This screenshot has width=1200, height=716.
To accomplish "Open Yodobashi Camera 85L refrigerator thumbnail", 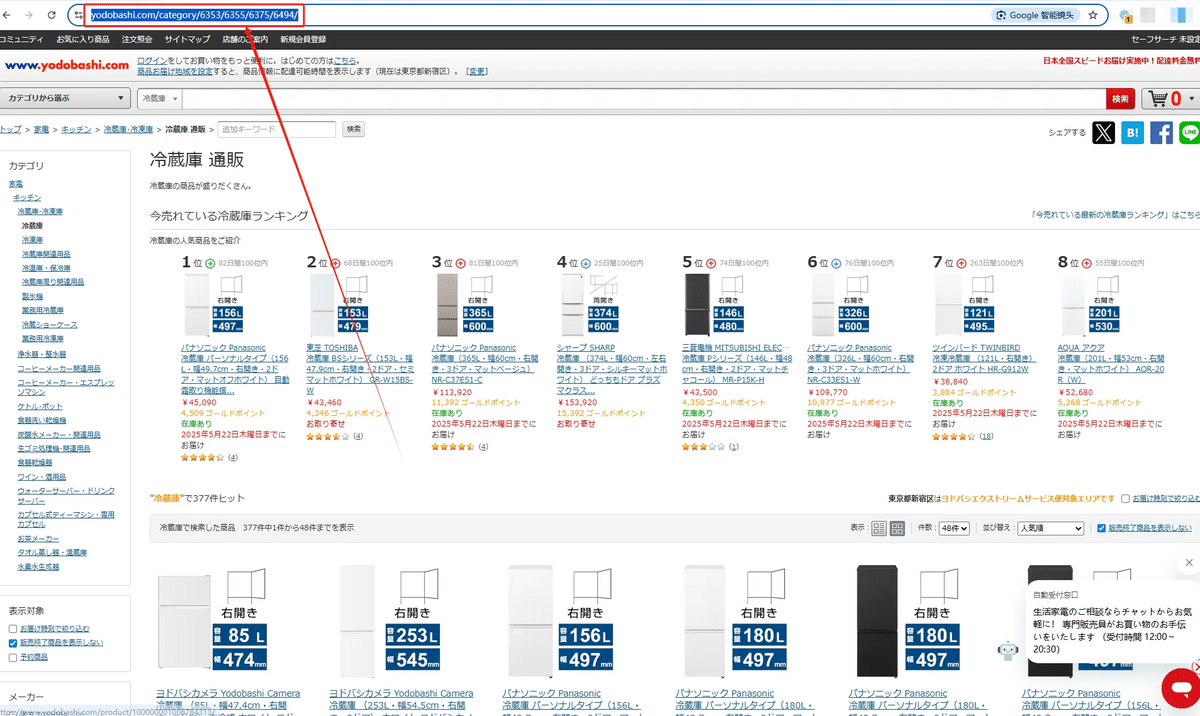I will click(213, 622).
